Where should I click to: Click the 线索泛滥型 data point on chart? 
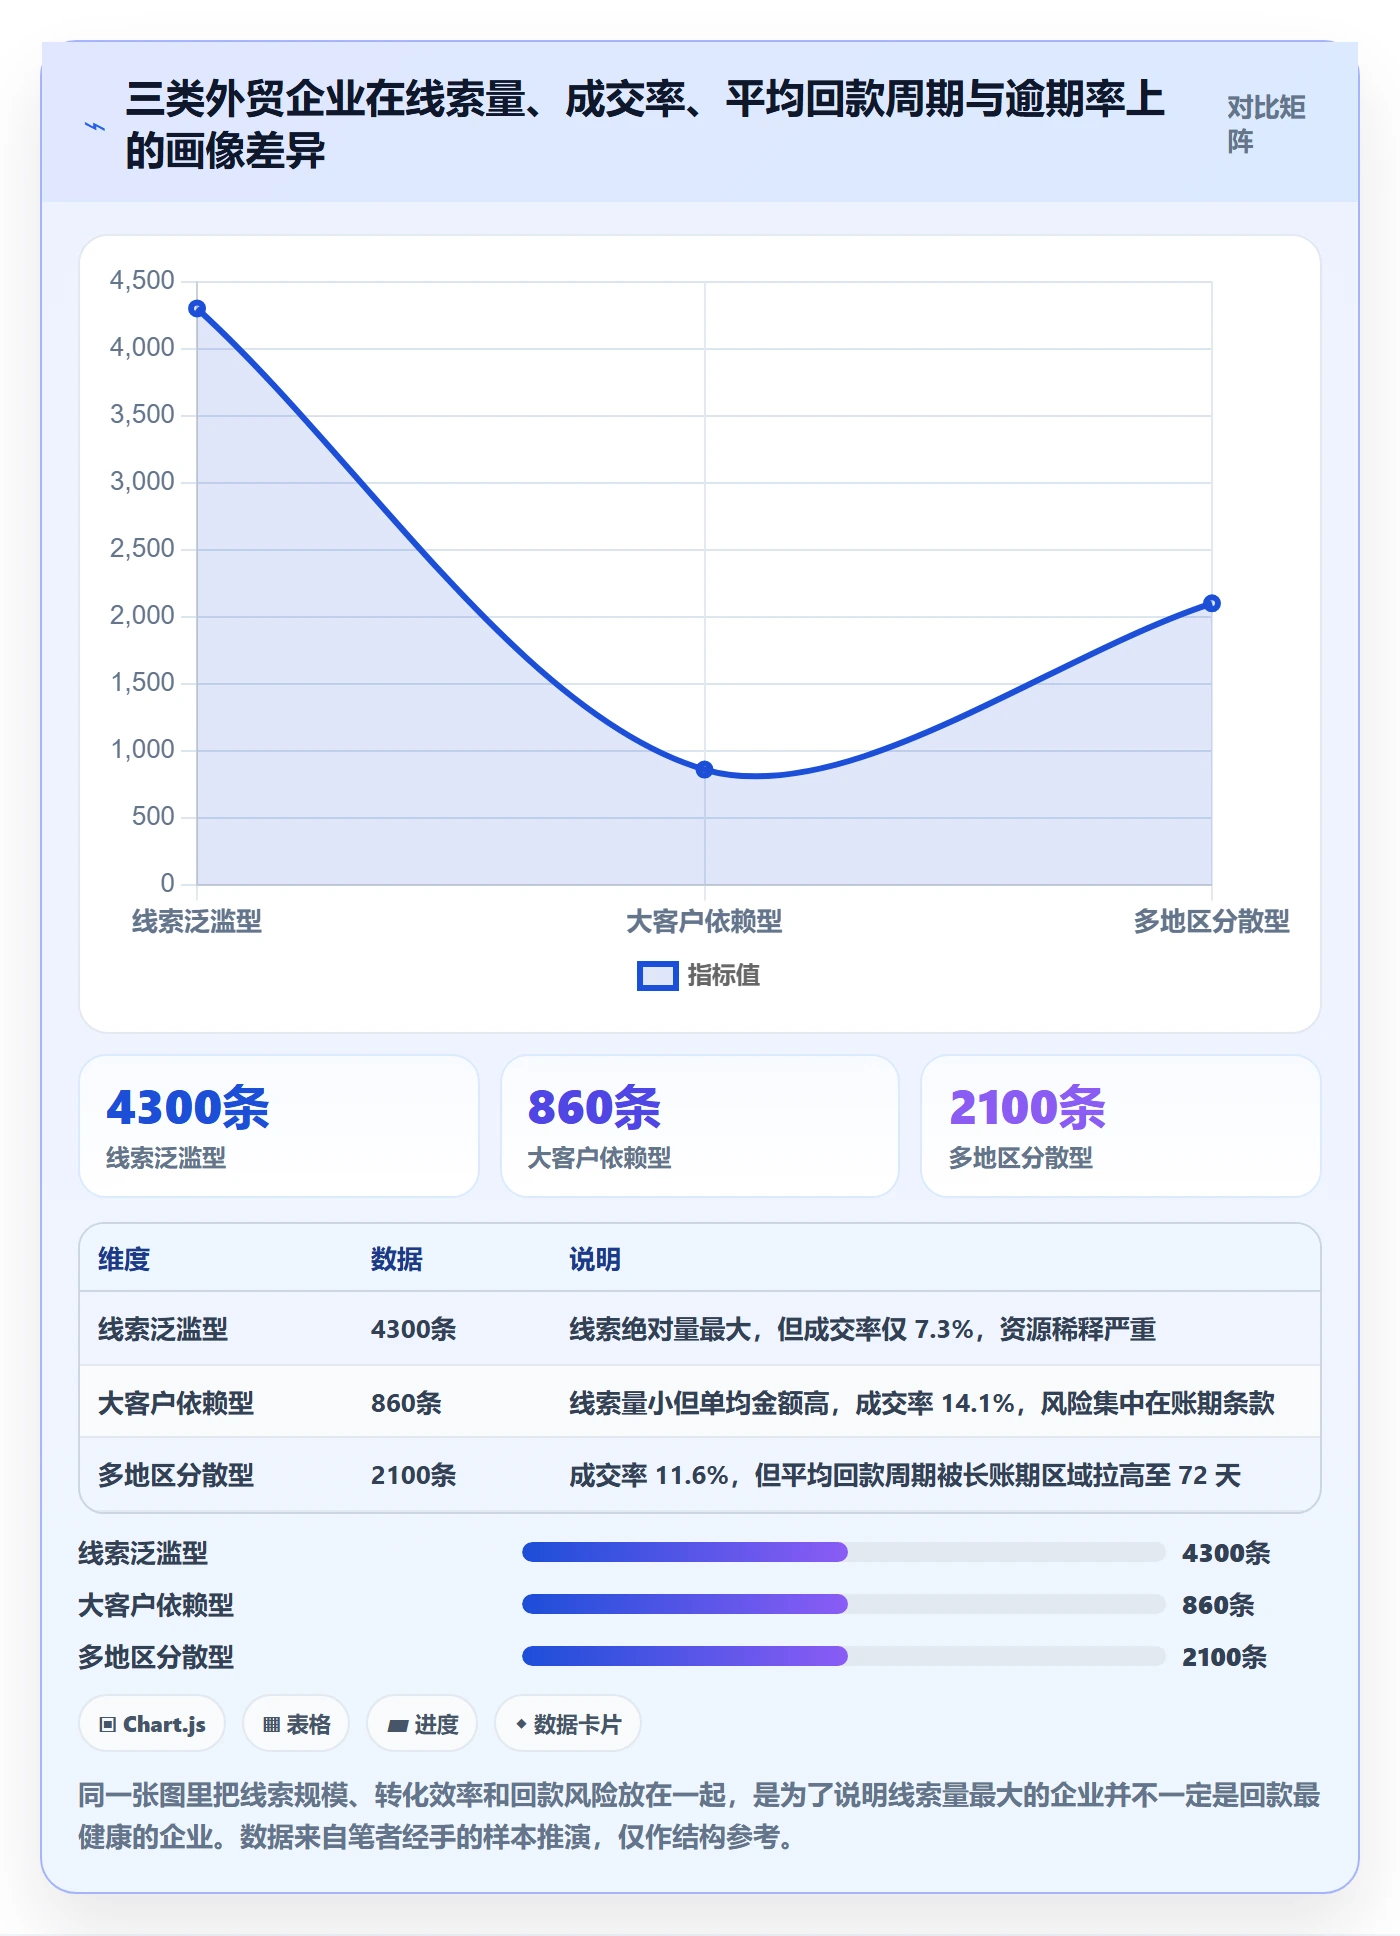(197, 309)
